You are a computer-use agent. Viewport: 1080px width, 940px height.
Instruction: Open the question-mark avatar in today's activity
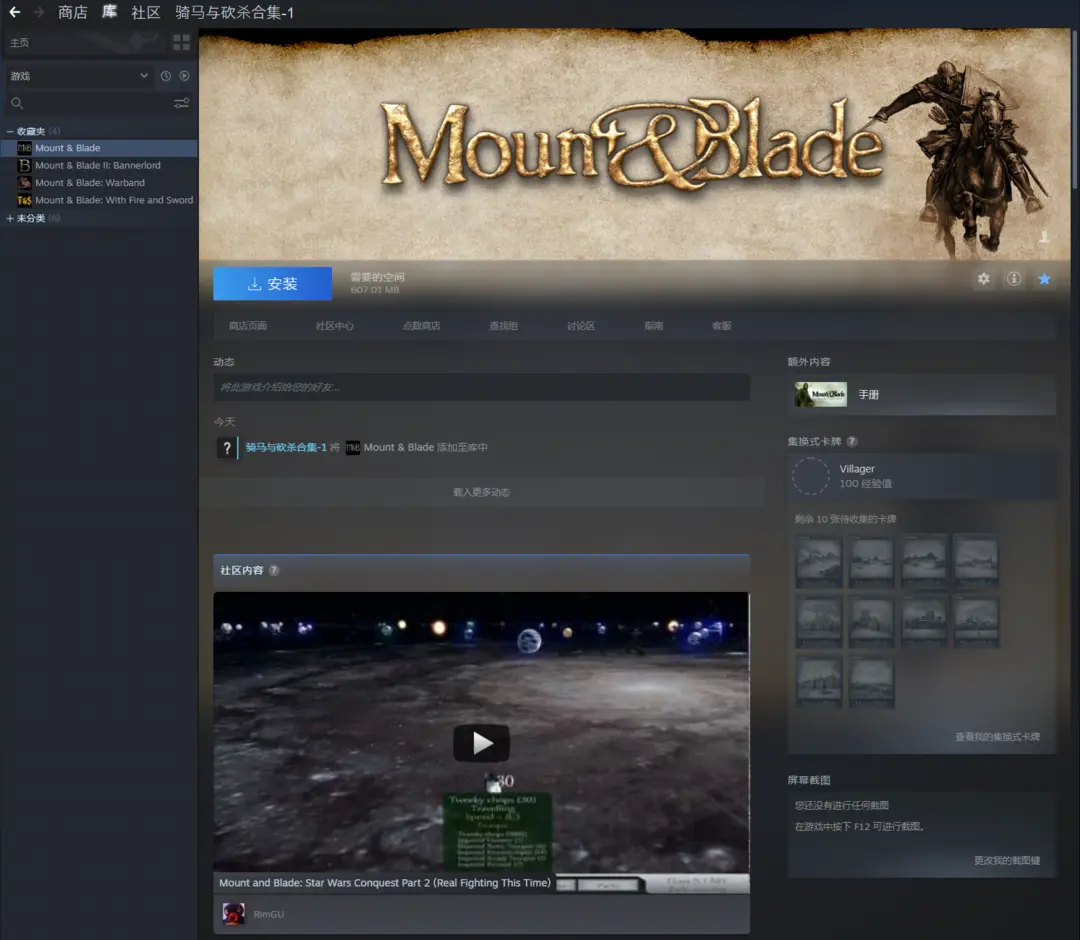(226, 448)
